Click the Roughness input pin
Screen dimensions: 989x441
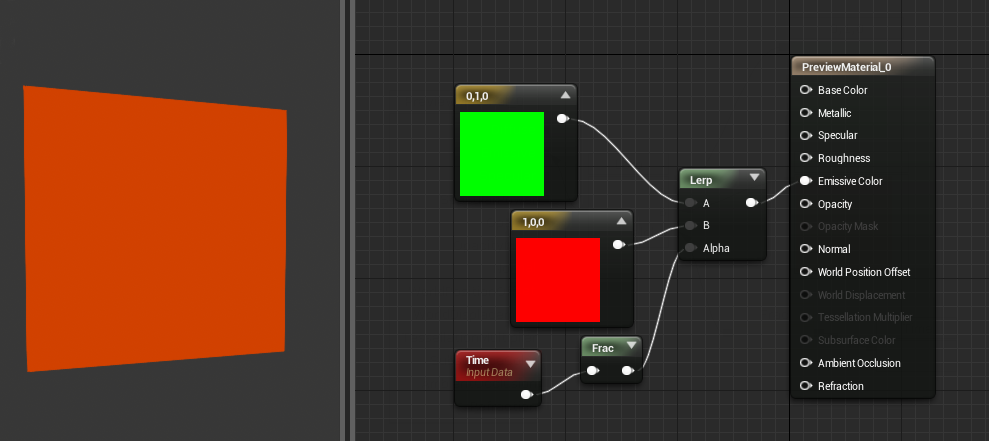805,158
